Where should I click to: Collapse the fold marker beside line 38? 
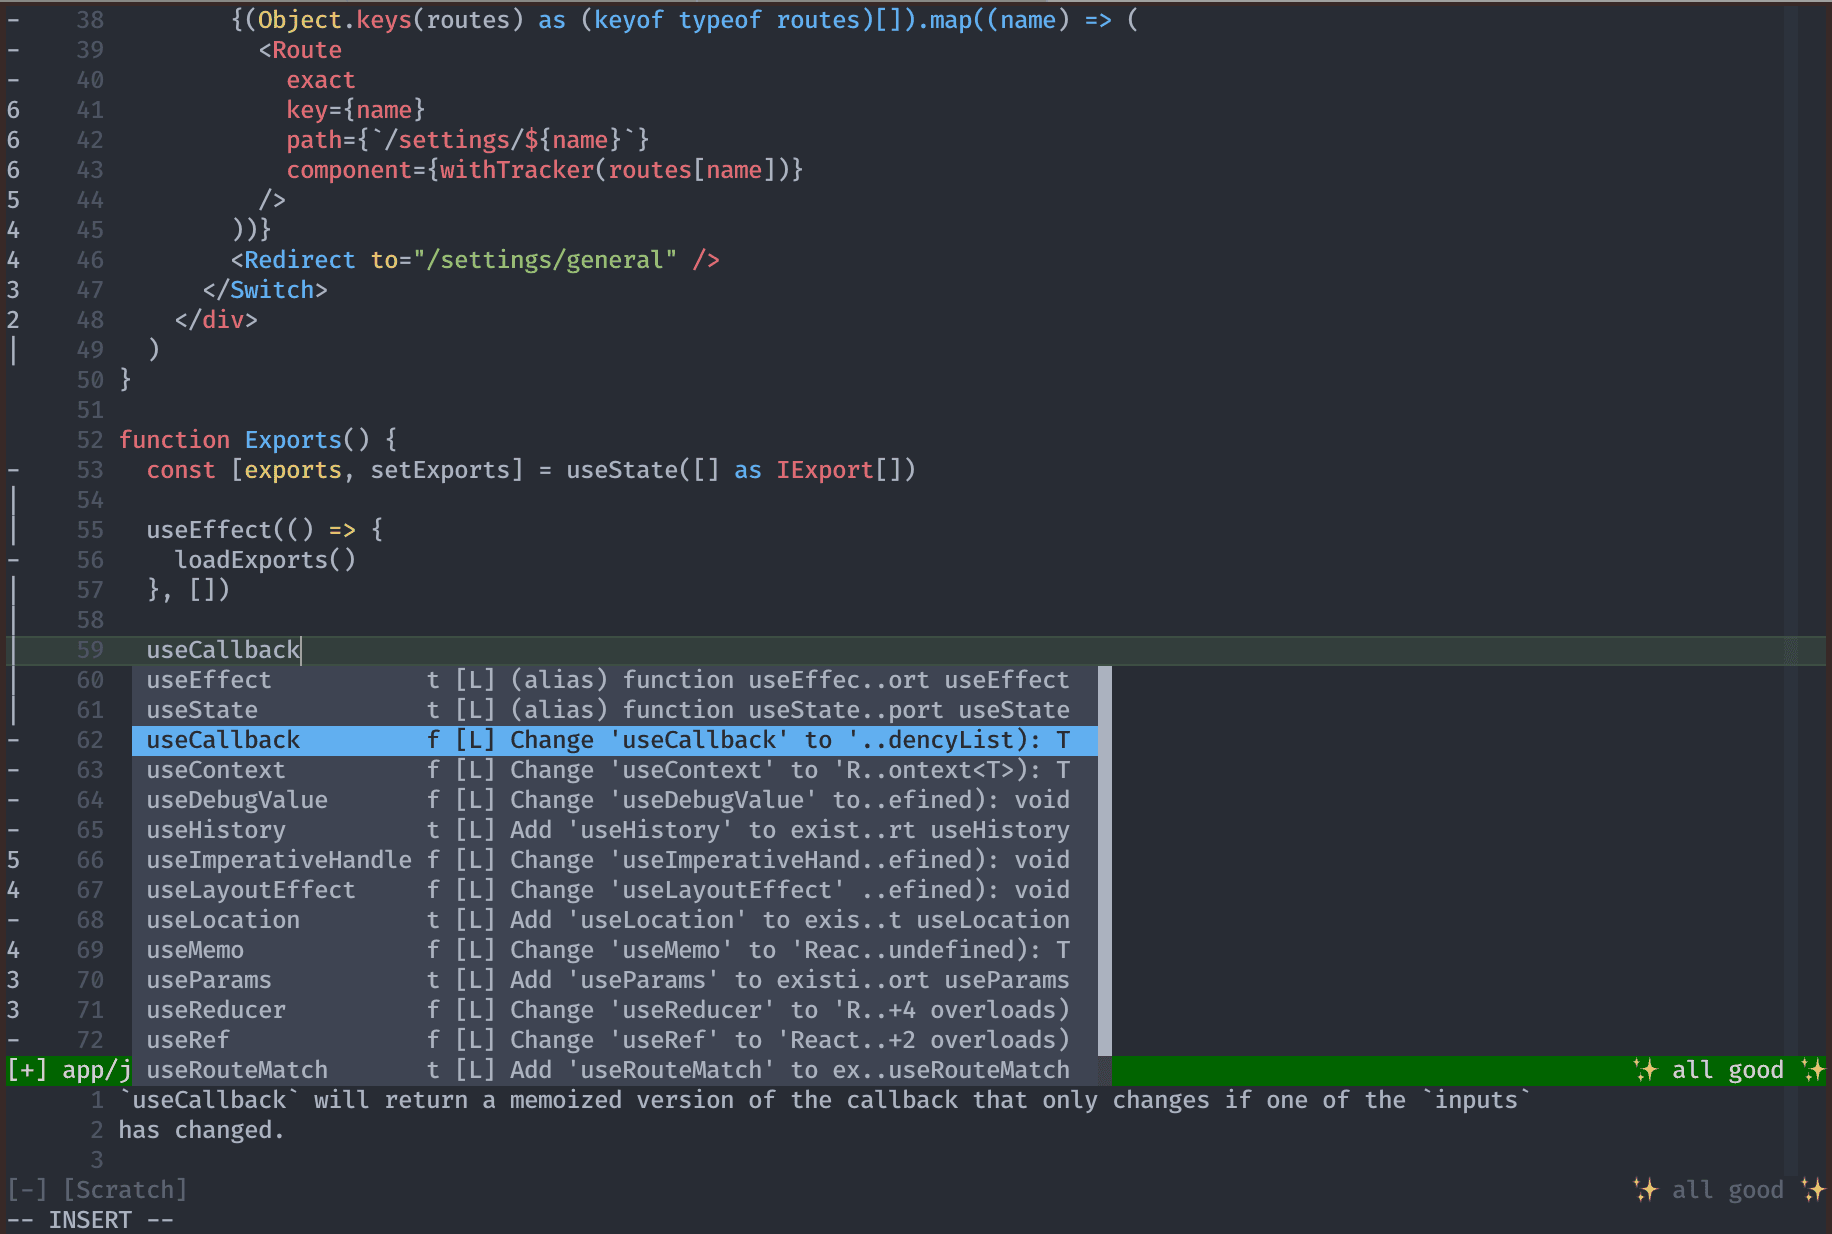[x=13, y=20]
